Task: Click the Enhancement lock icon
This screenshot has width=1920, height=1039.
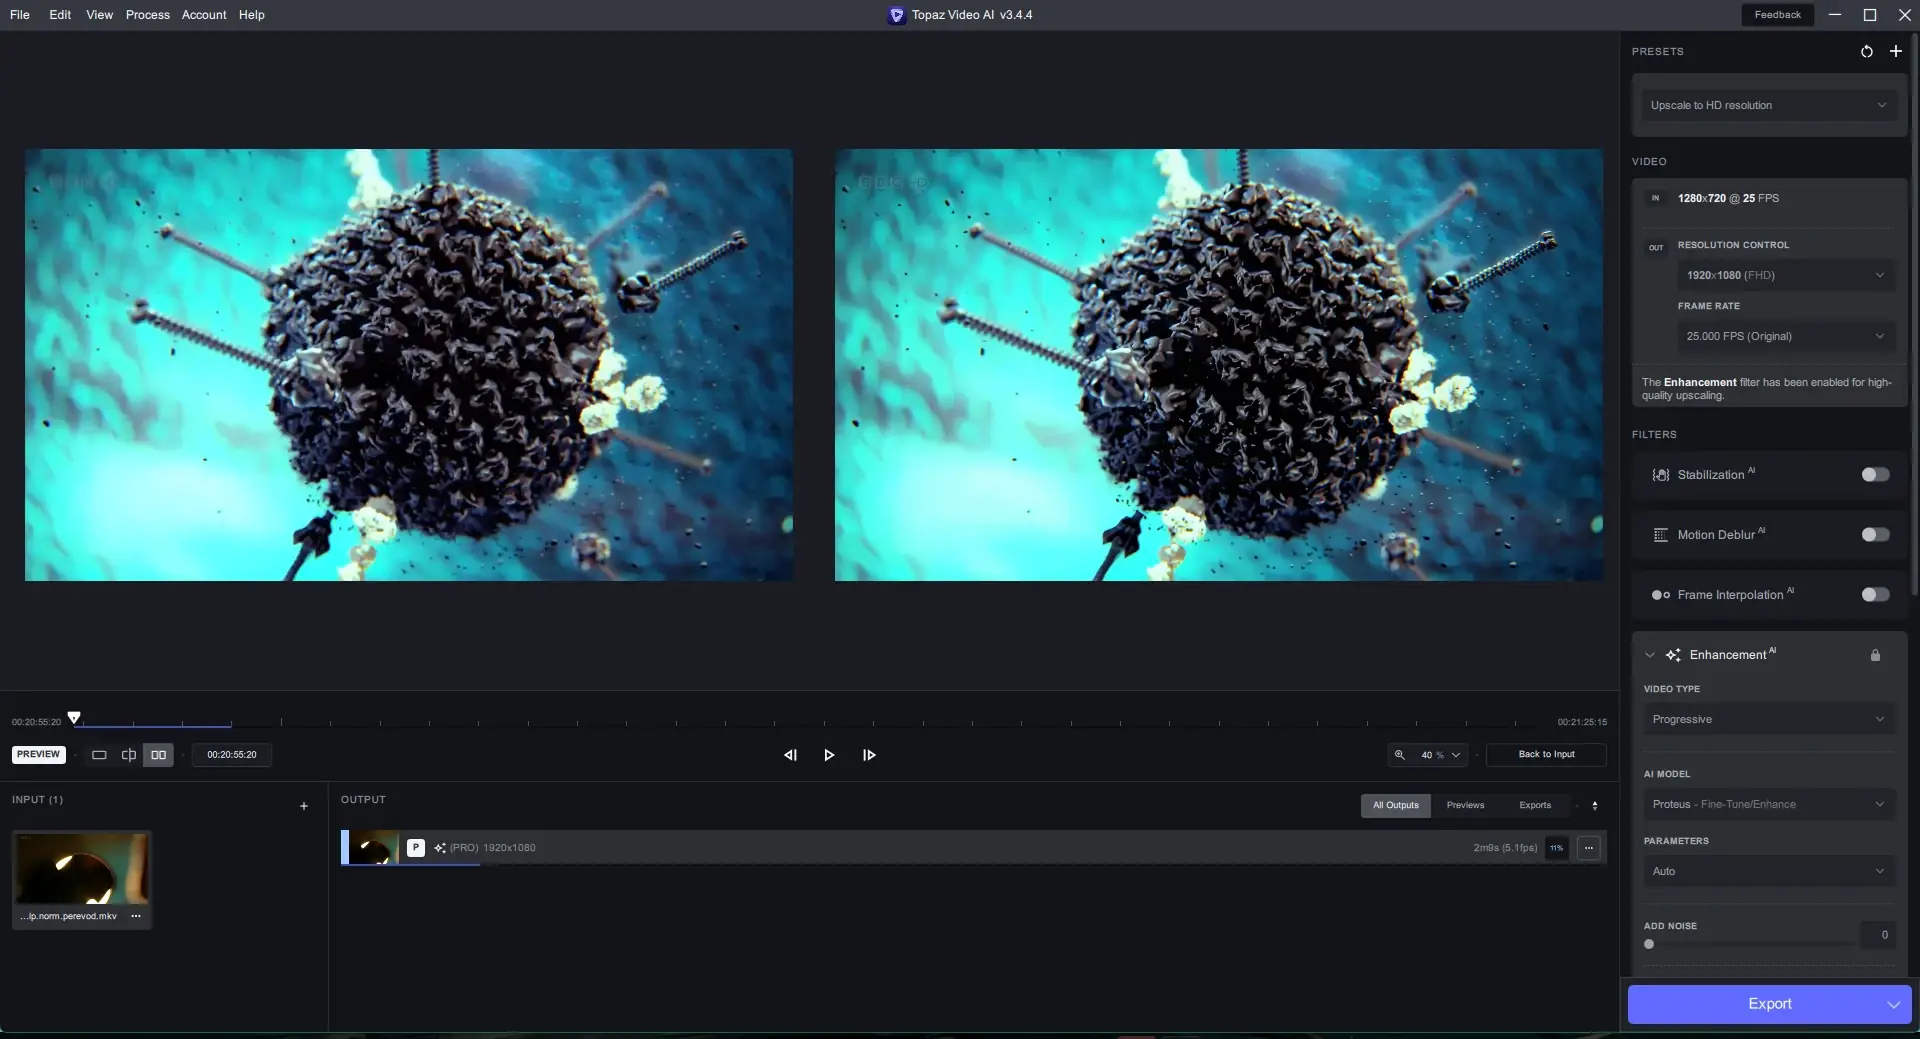Action: click(x=1875, y=656)
